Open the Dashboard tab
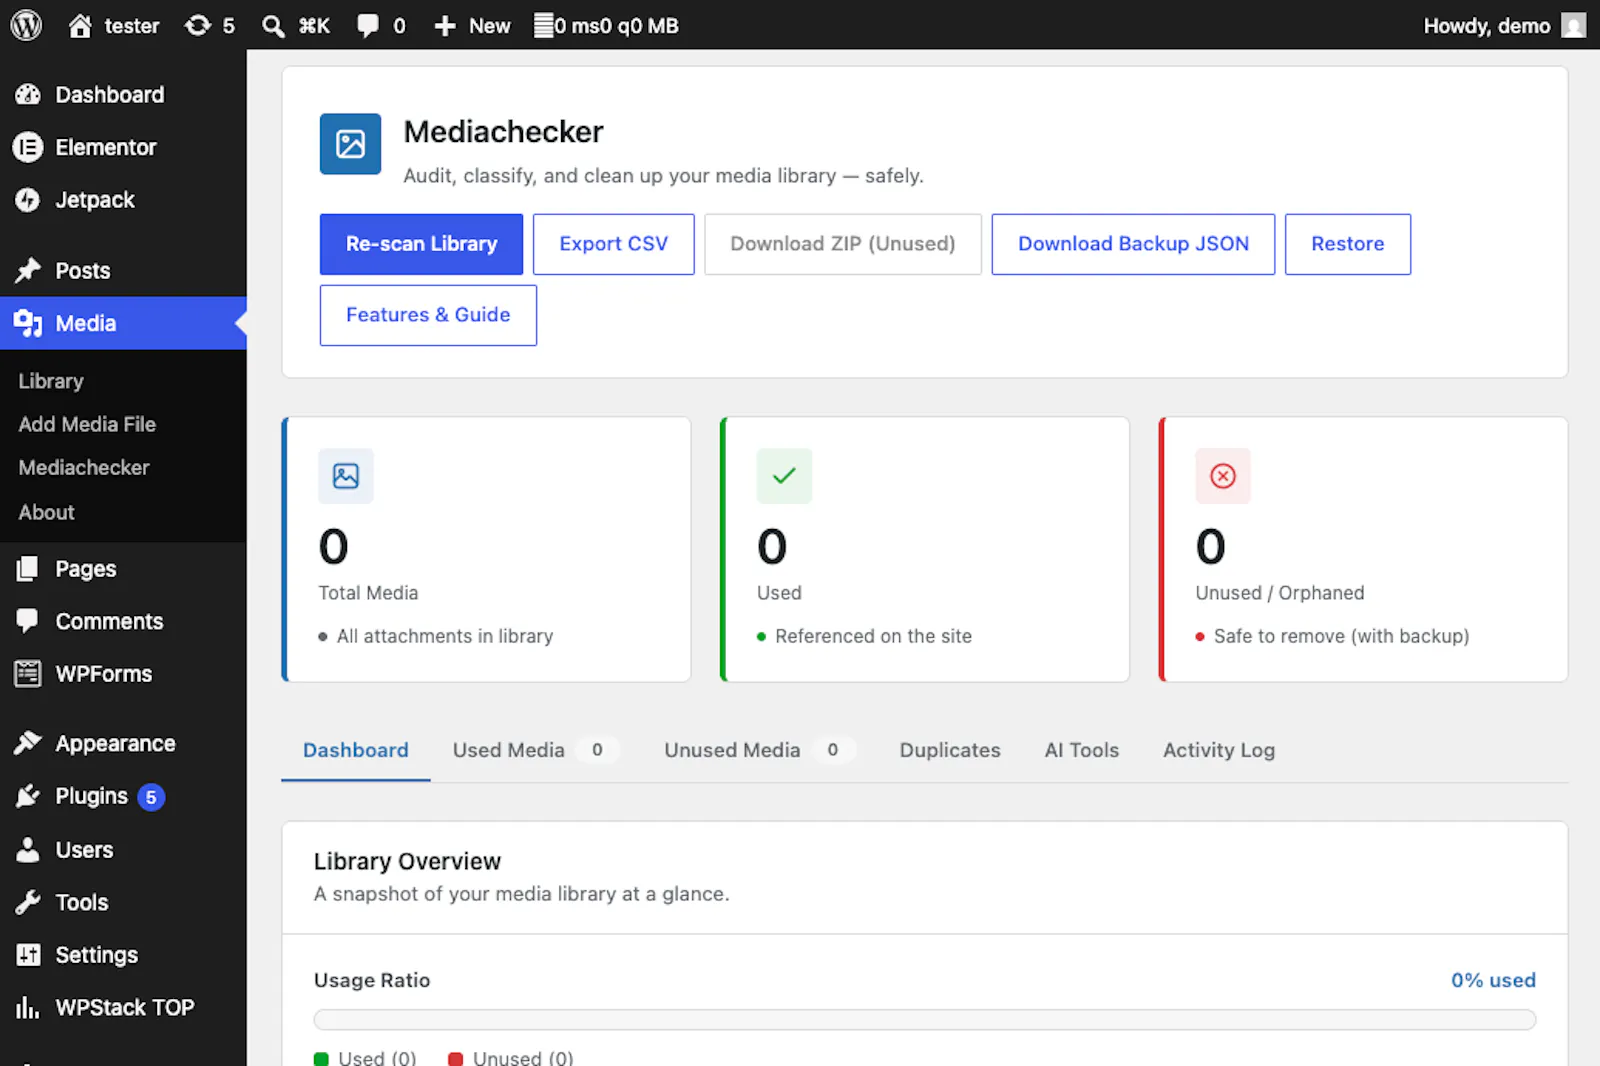This screenshot has width=1600, height=1066. [x=356, y=750]
